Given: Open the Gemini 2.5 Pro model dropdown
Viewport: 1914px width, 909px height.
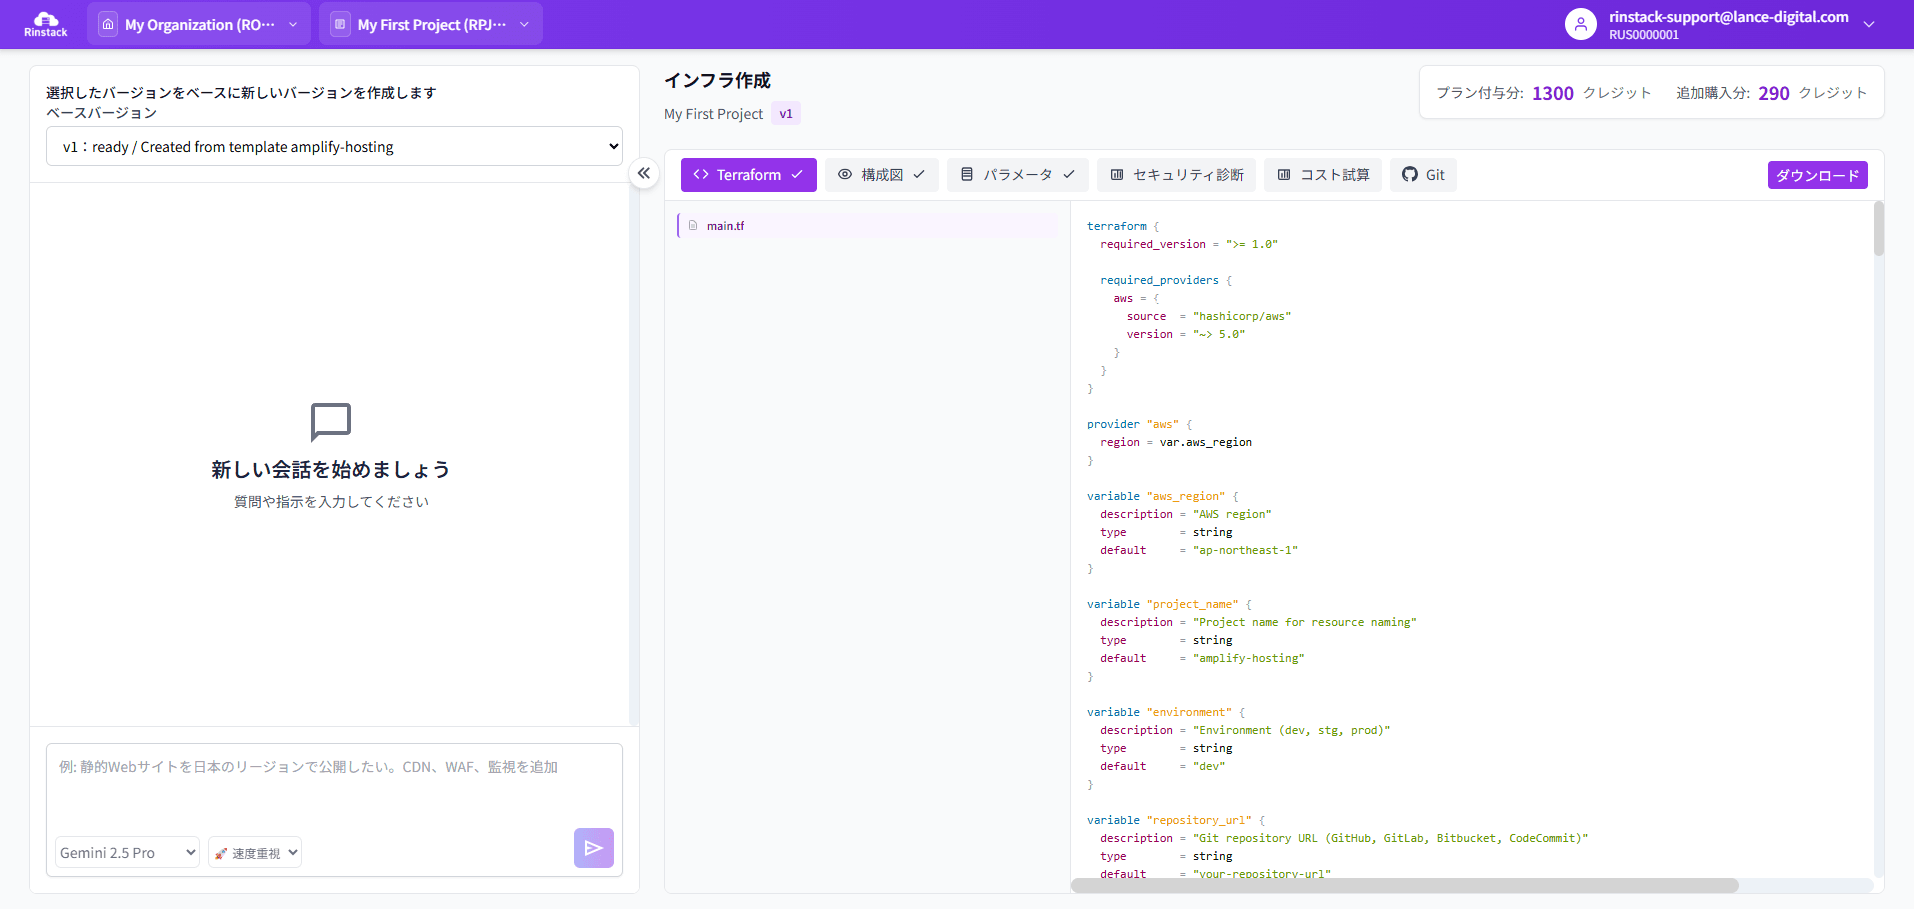Looking at the screenshot, I should [x=127, y=852].
